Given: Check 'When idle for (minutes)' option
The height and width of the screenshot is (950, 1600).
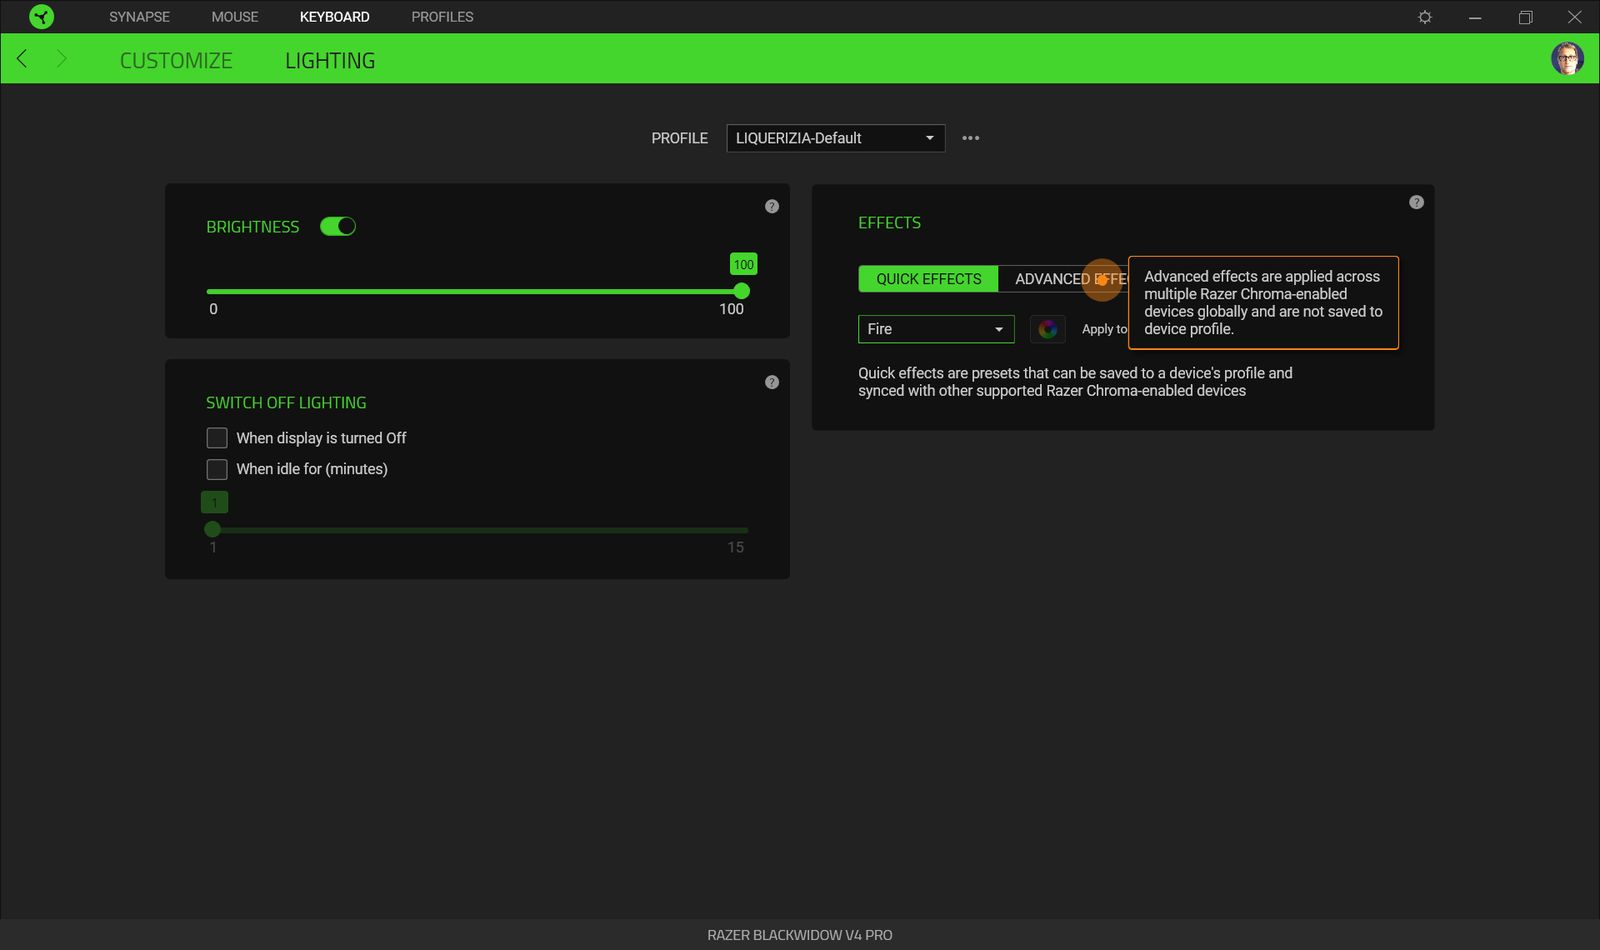Looking at the screenshot, I should click(217, 469).
